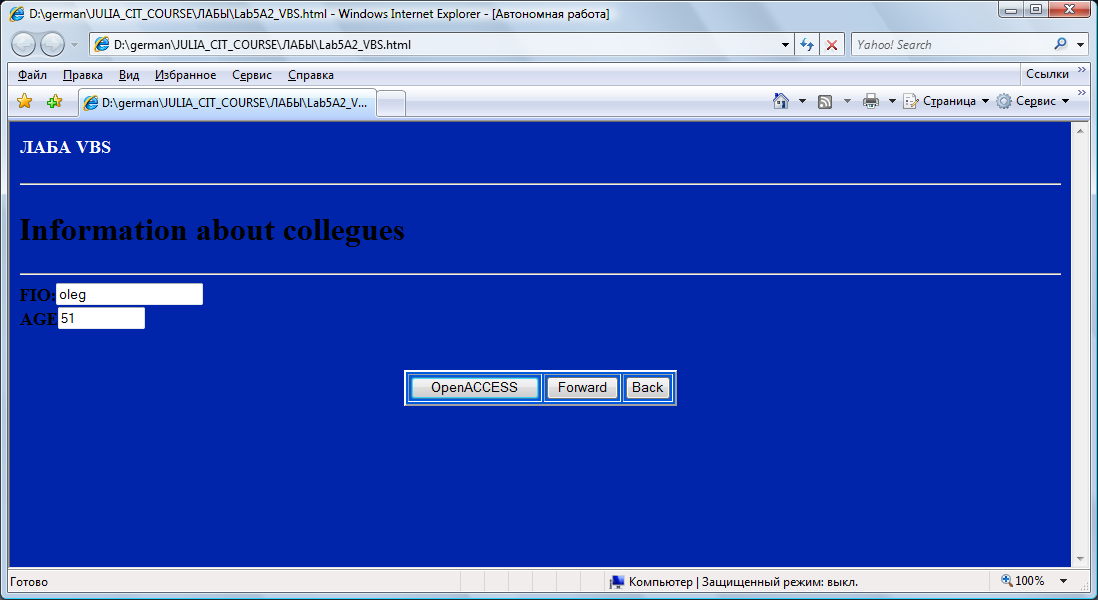
Task: Select the Lab5A2_V... browser tab
Action: (228, 103)
